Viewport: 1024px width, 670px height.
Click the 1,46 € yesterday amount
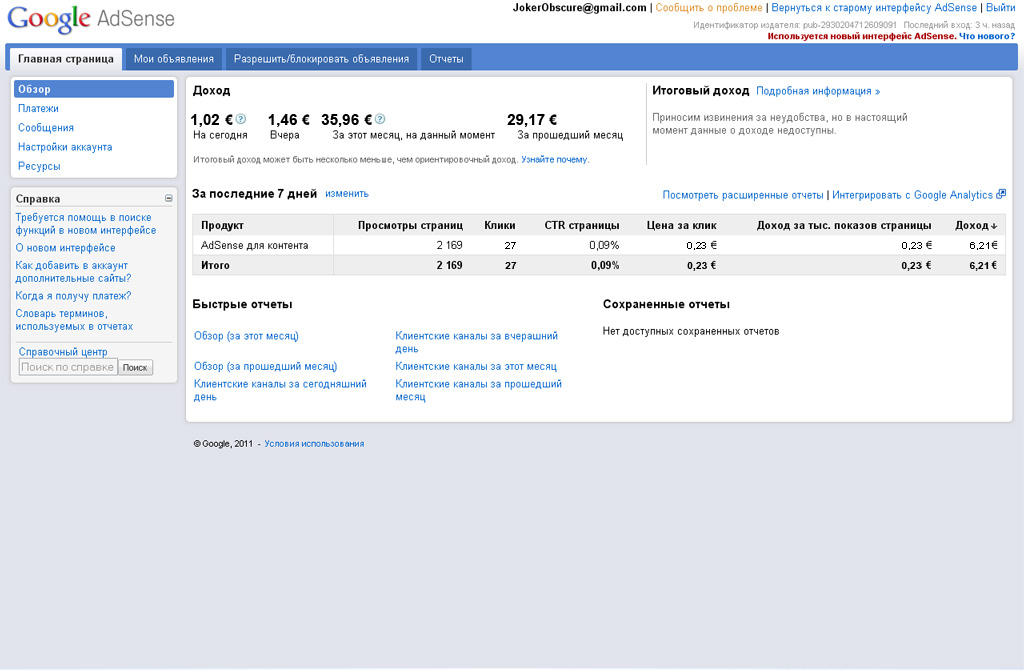(x=289, y=120)
